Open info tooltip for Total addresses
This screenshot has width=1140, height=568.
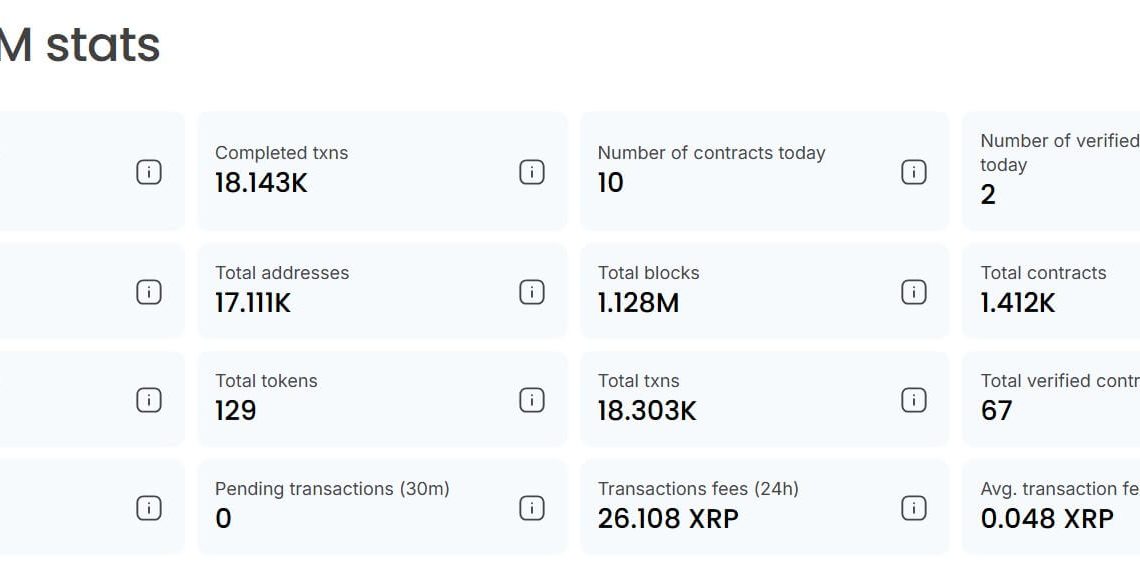pyautogui.click(x=532, y=292)
